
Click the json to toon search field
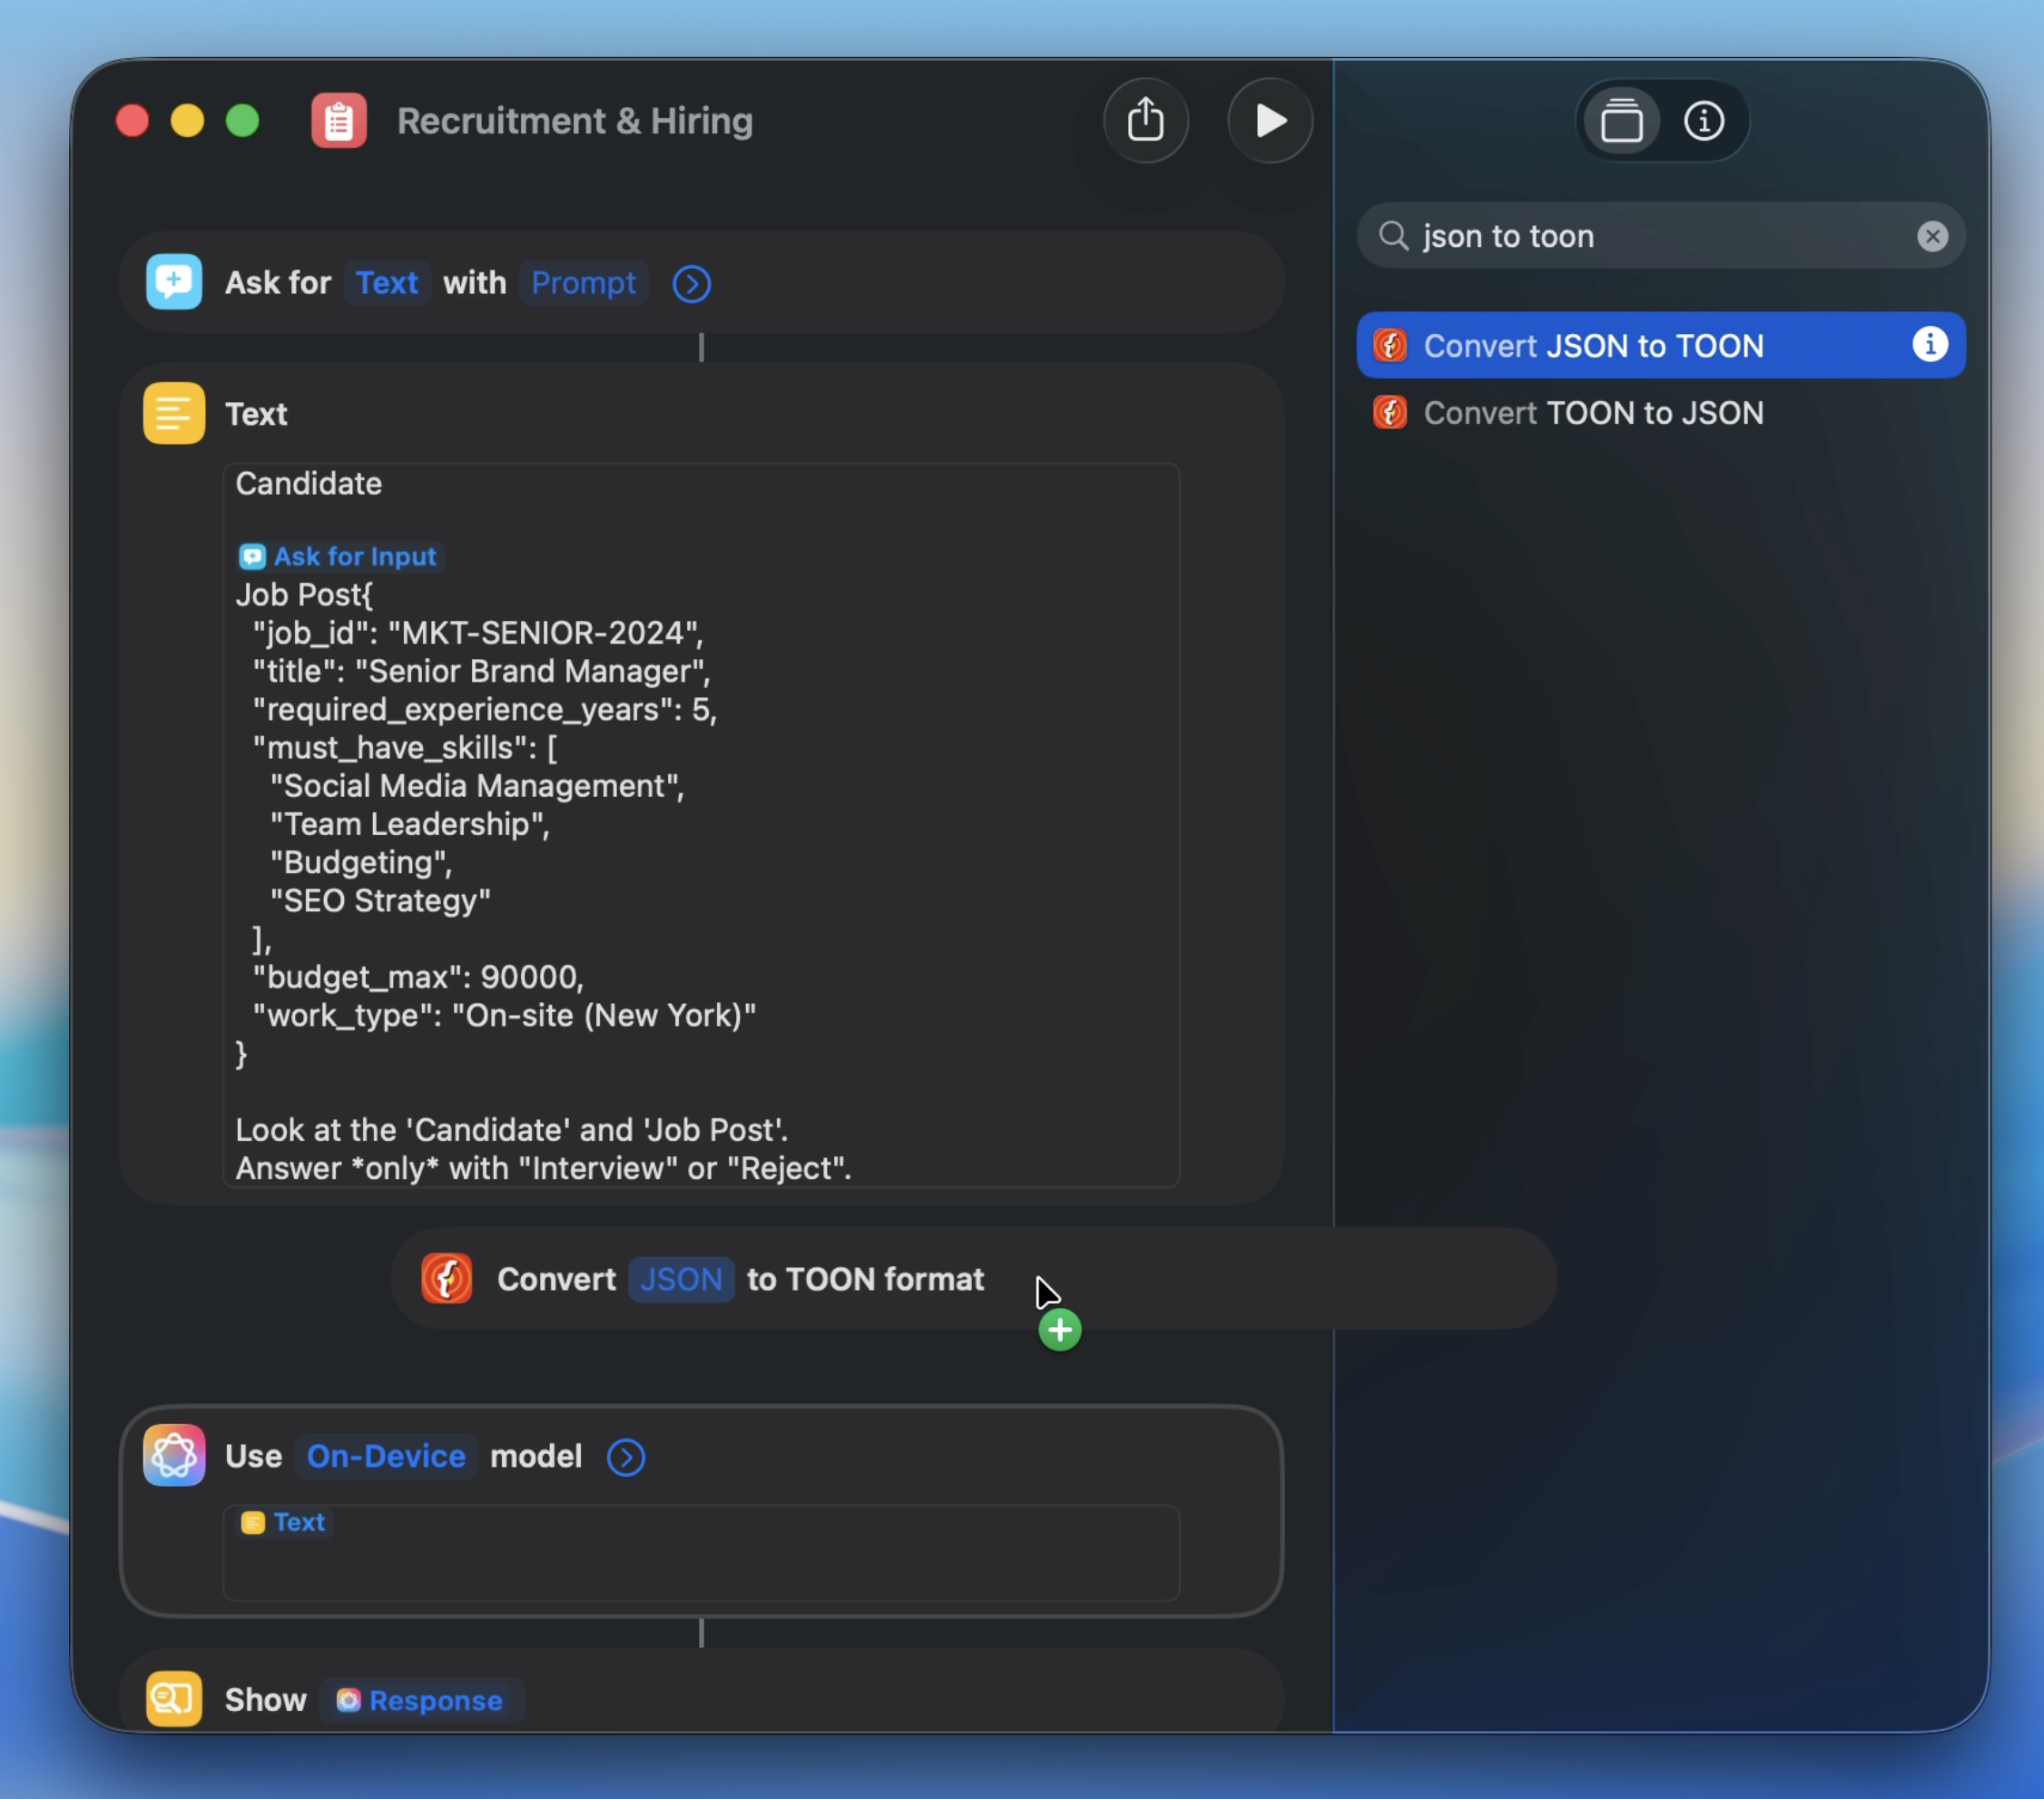(1650, 236)
